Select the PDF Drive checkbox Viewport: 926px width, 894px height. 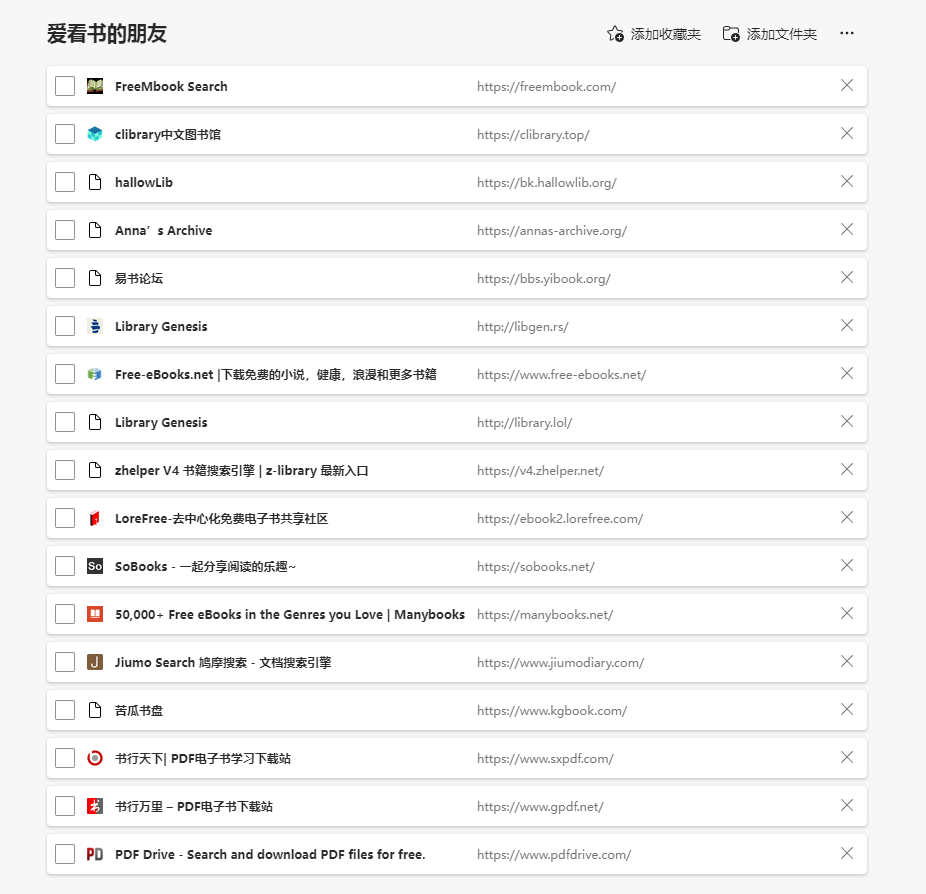65,854
